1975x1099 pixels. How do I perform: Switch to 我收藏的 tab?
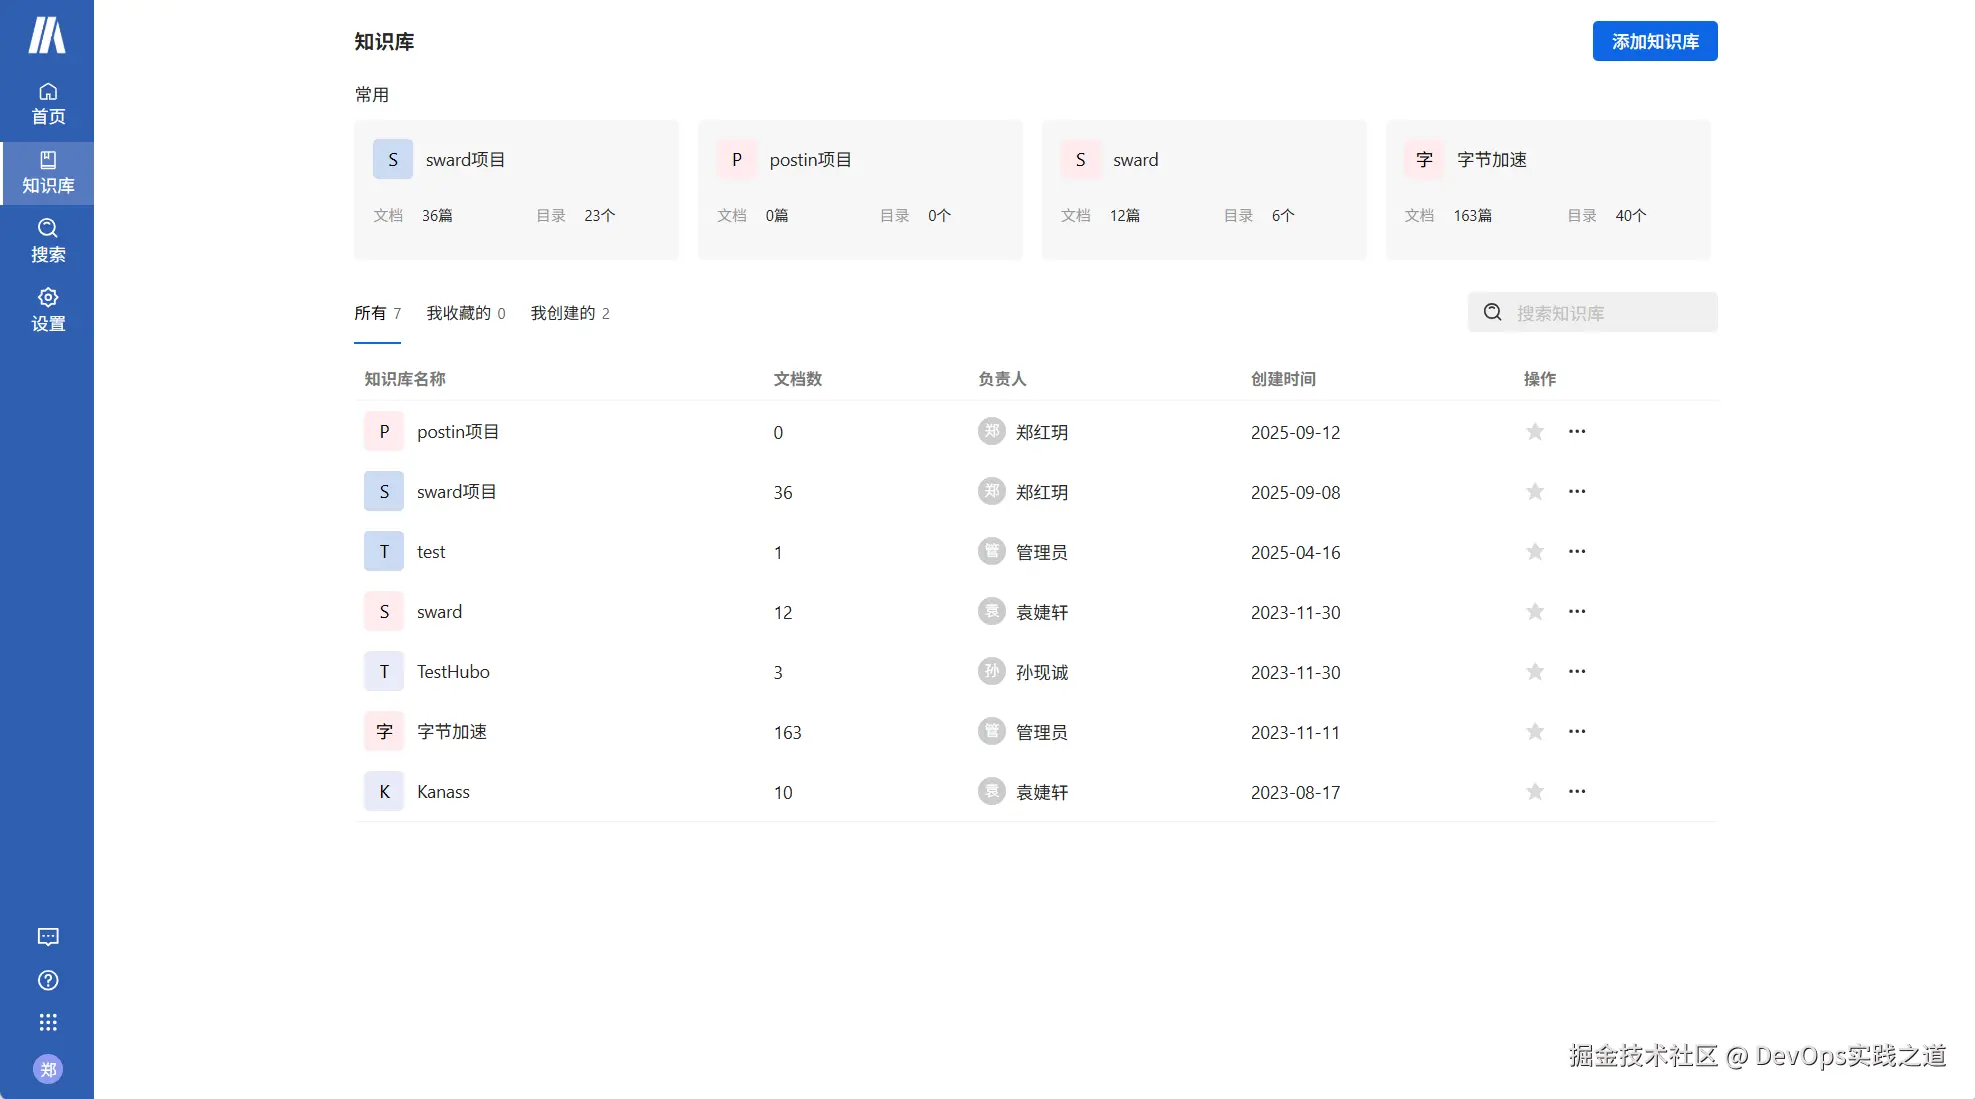(x=465, y=313)
